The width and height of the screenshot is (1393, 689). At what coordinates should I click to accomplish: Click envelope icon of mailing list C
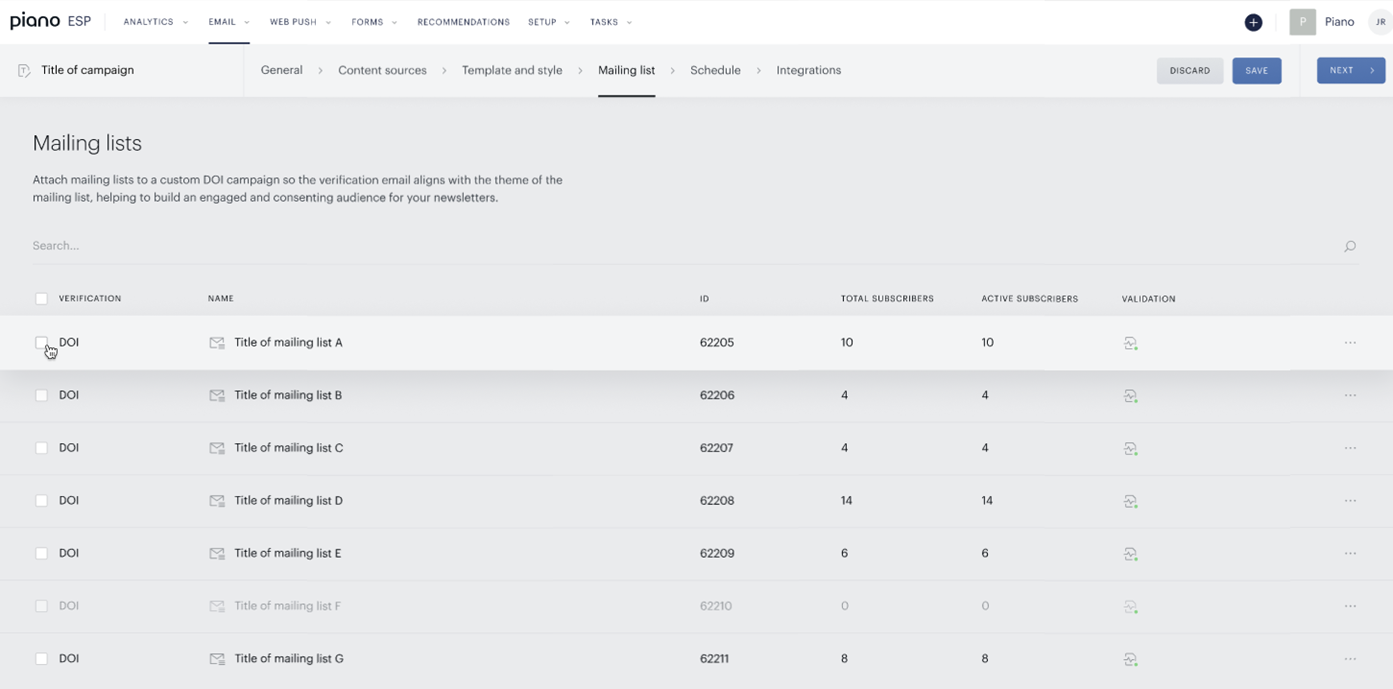tap(217, 448)
